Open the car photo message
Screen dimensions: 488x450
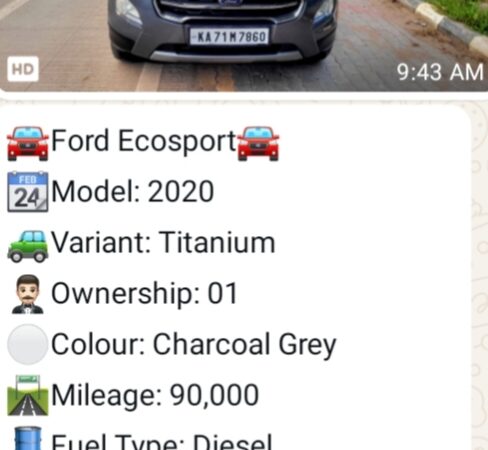pos(244,45)
